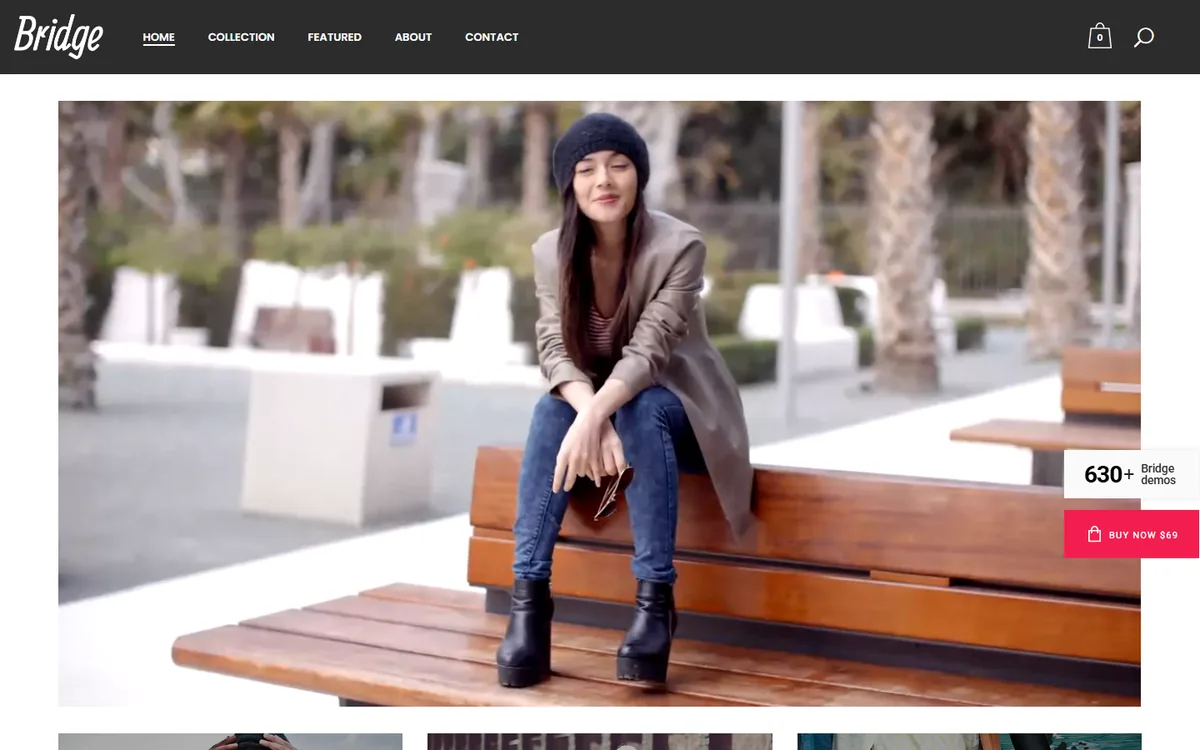Select the Home menu item
Viewport: 1200px width, 750px height.
click(159, 37)
